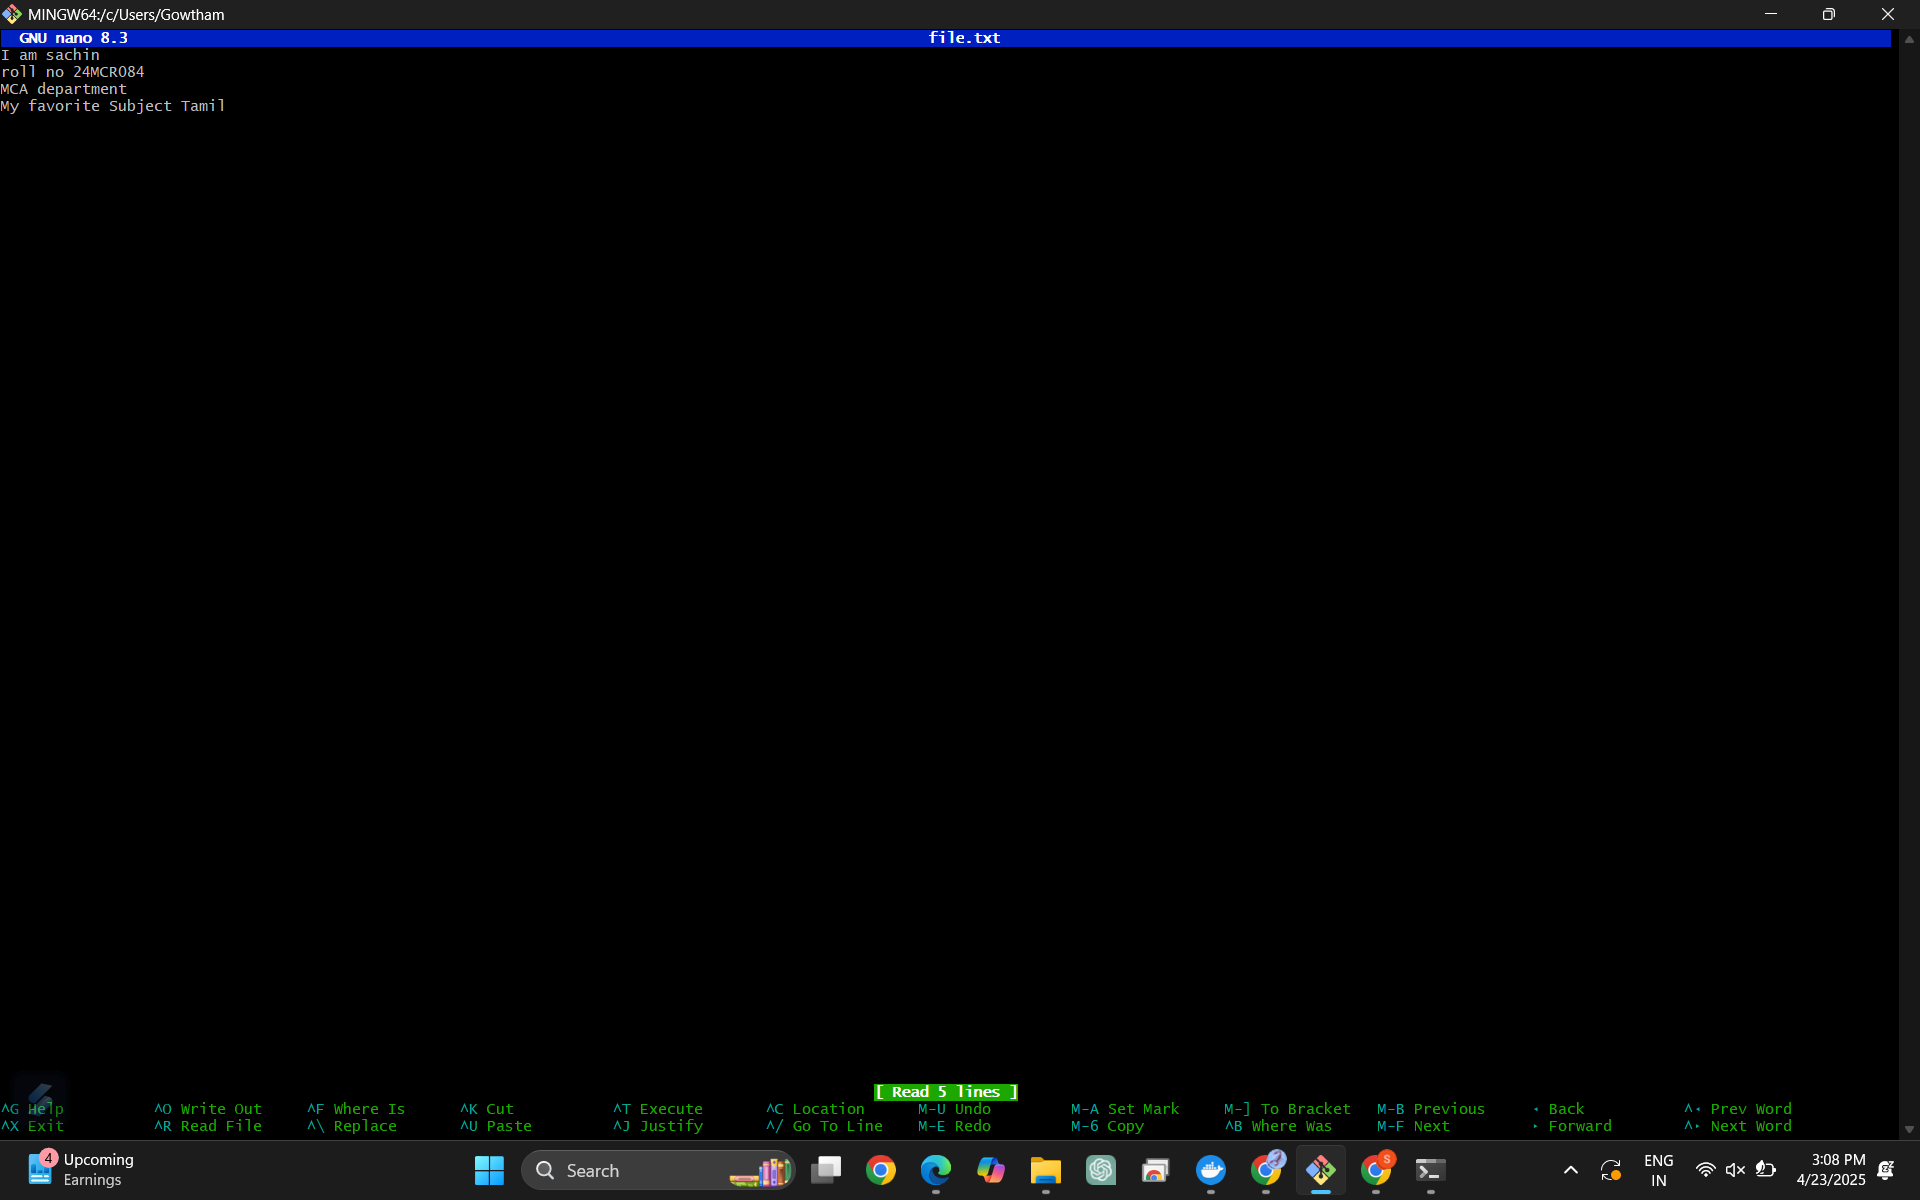Click ^/ Go To Line shortcut label

(x=825, y=1126)
